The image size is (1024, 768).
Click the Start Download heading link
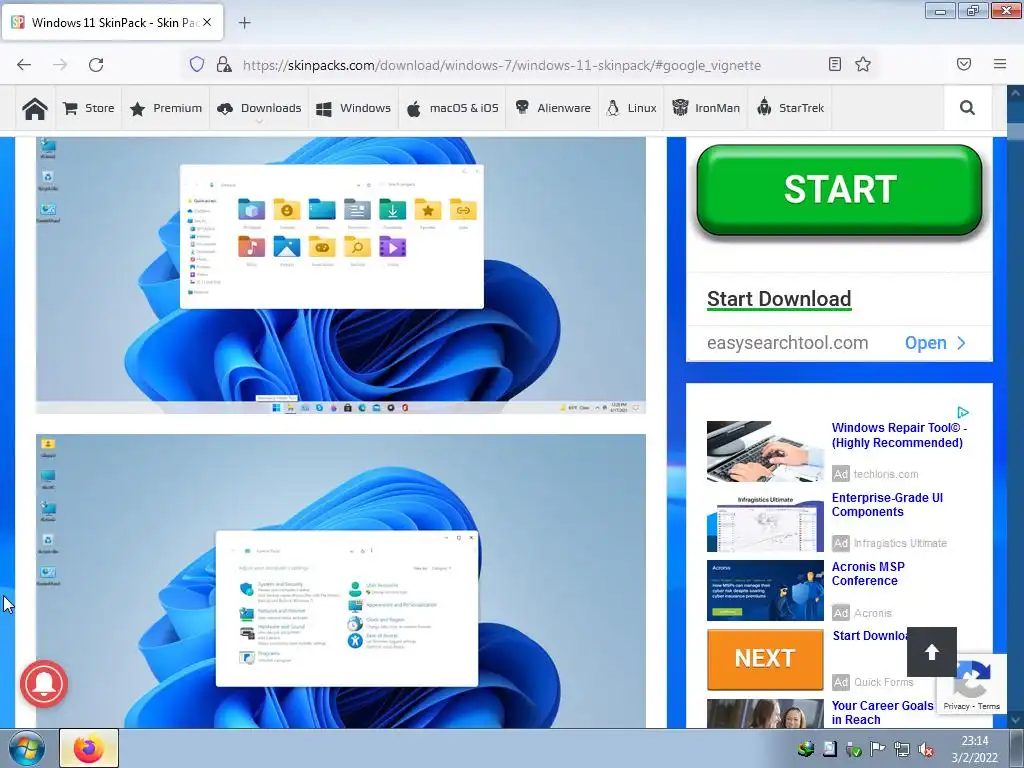(x=779, y=299)
